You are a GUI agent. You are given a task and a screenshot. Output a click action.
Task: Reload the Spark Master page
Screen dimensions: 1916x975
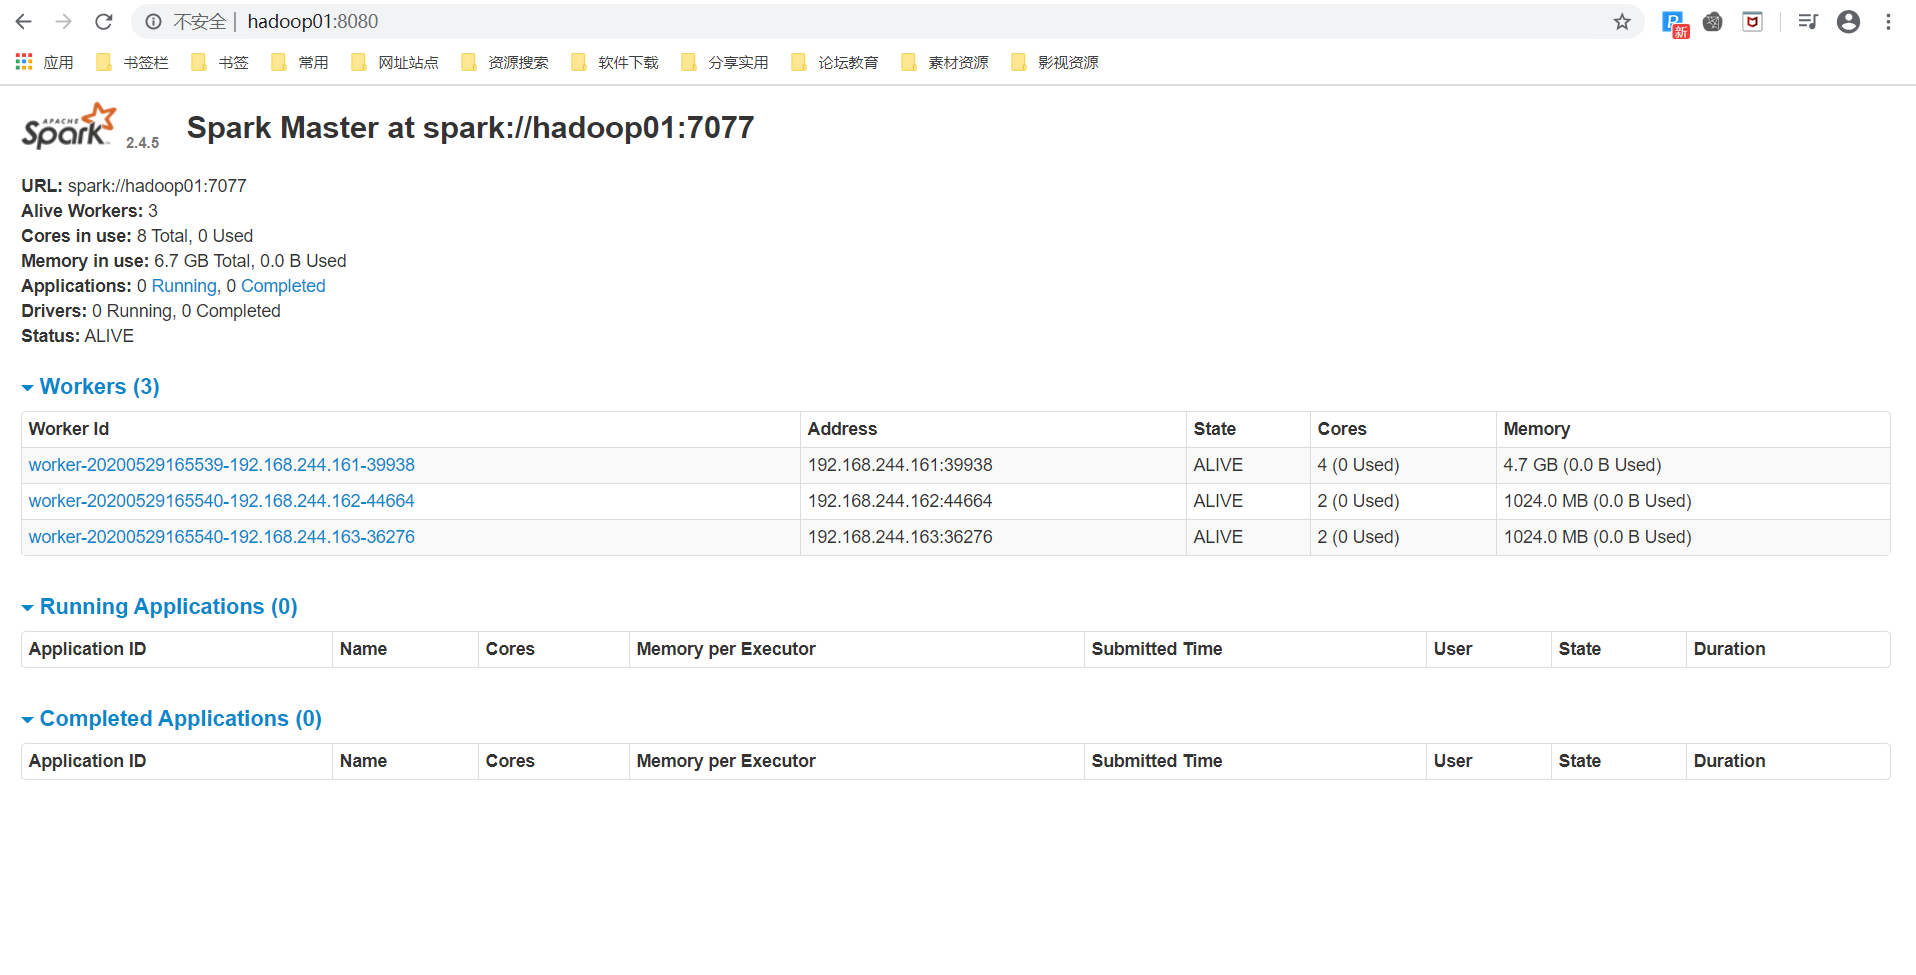pyautogui.click(x=104, y=21)
